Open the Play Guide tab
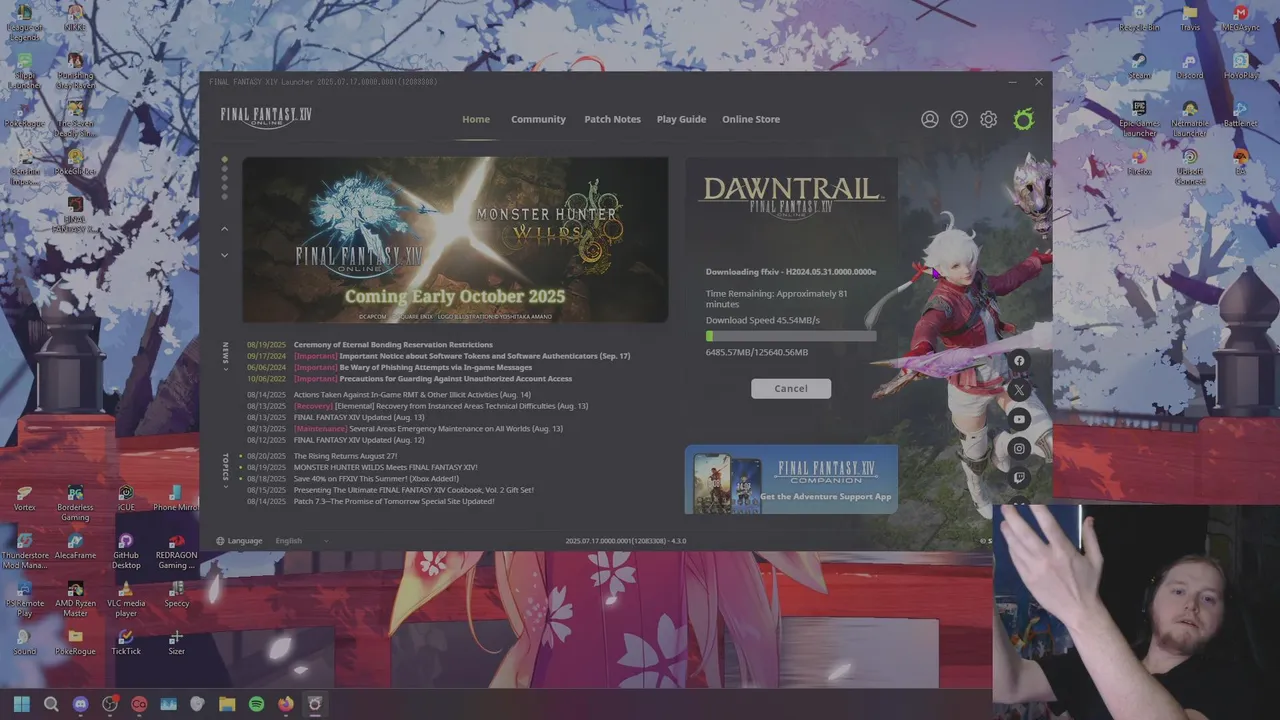This screenshot has width=1280, height=720. (x=681, y=119)
